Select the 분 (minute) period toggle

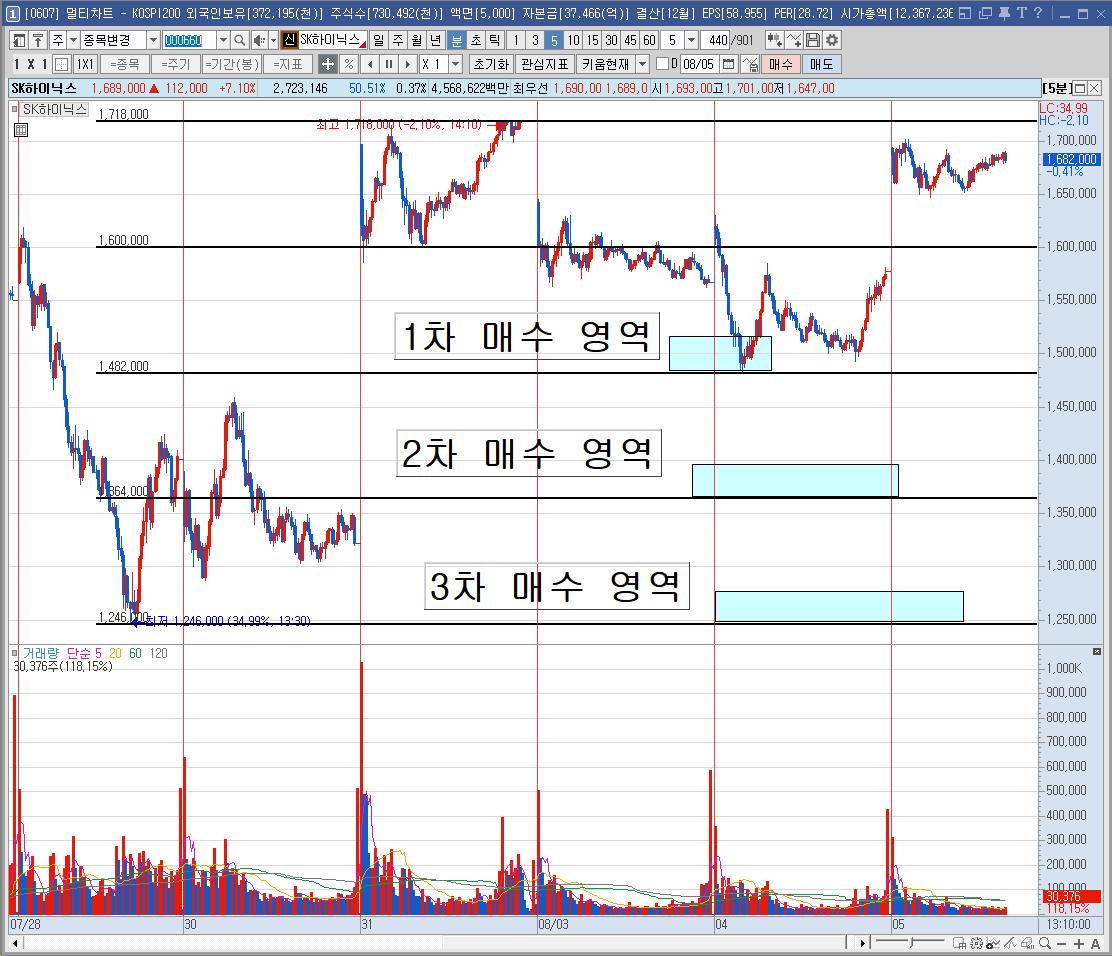pos(457,40)
